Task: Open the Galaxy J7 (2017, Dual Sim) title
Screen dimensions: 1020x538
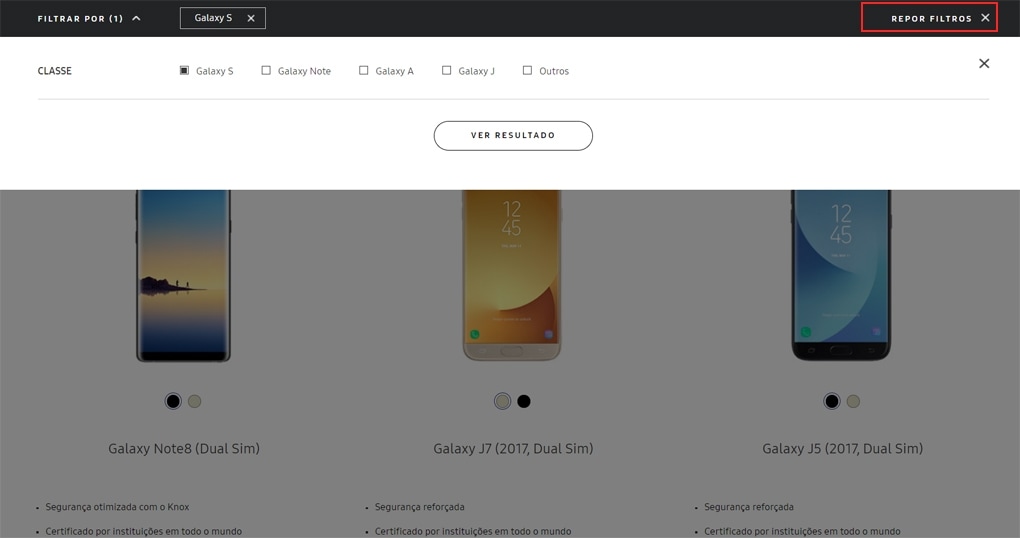Action: 513,448
